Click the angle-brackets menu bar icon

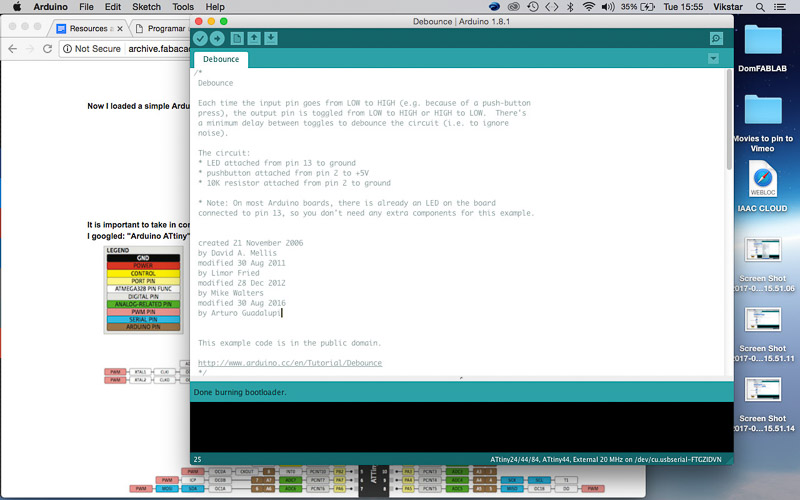tap(552, 7)
